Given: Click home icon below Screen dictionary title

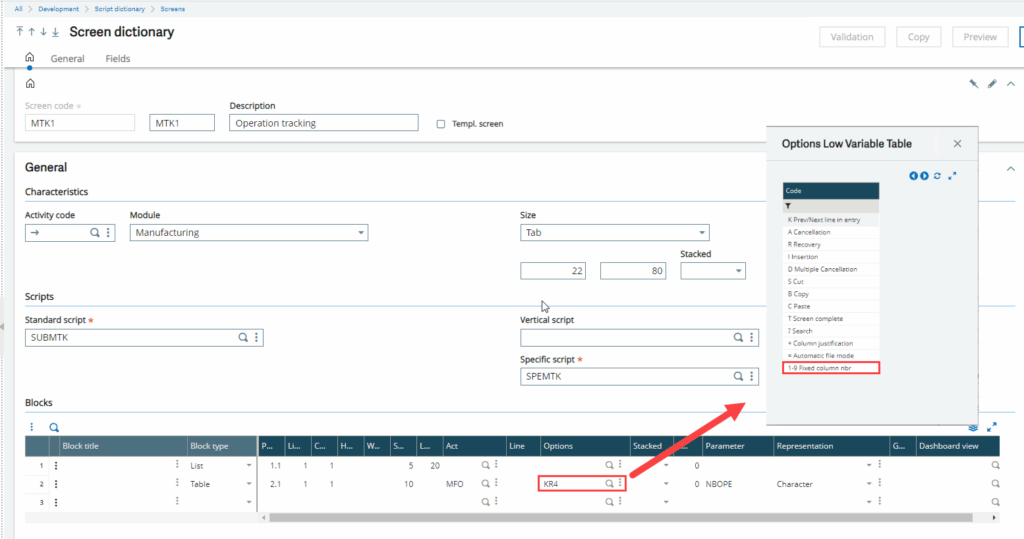Looking at the screenshot, I should [x=30, y=58].
